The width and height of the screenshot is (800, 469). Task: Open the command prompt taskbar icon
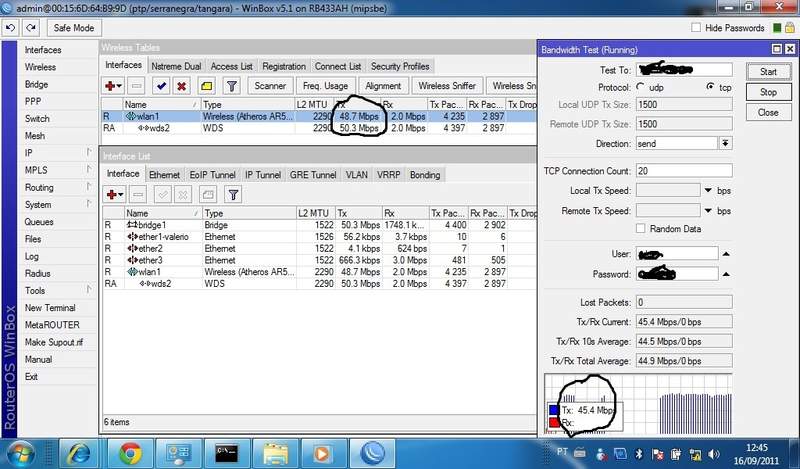[x=227, y=453]
